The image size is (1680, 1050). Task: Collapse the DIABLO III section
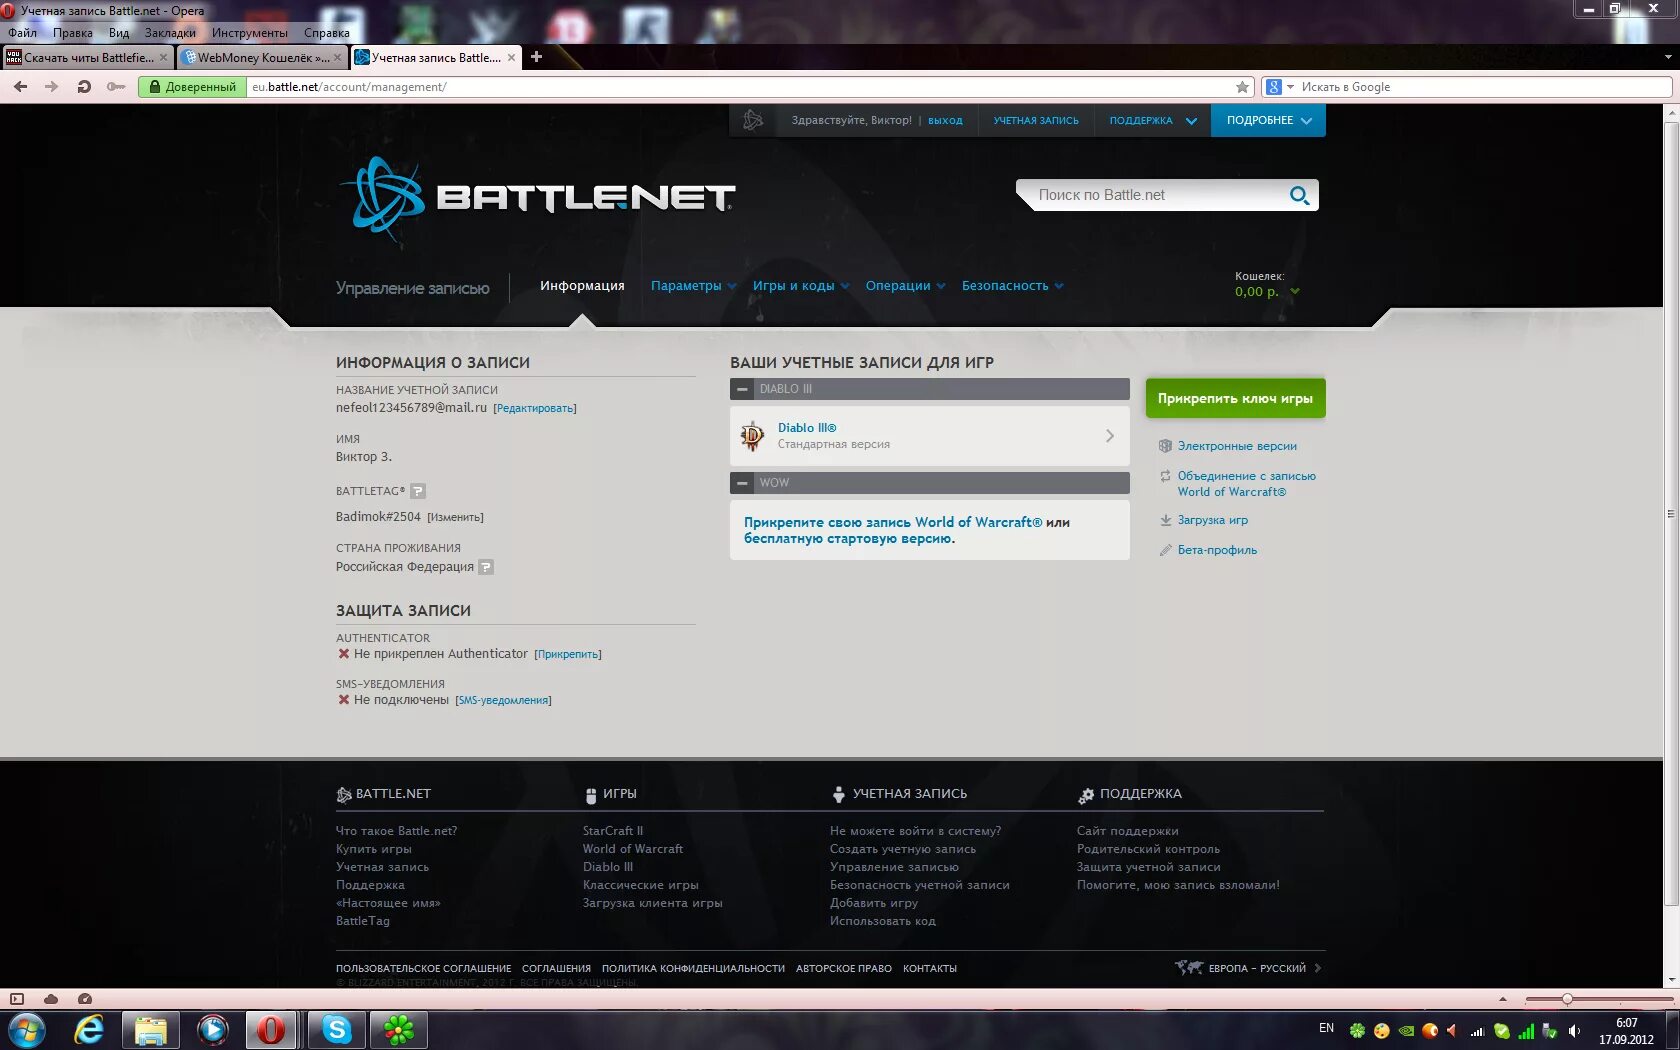coord(742,389)
